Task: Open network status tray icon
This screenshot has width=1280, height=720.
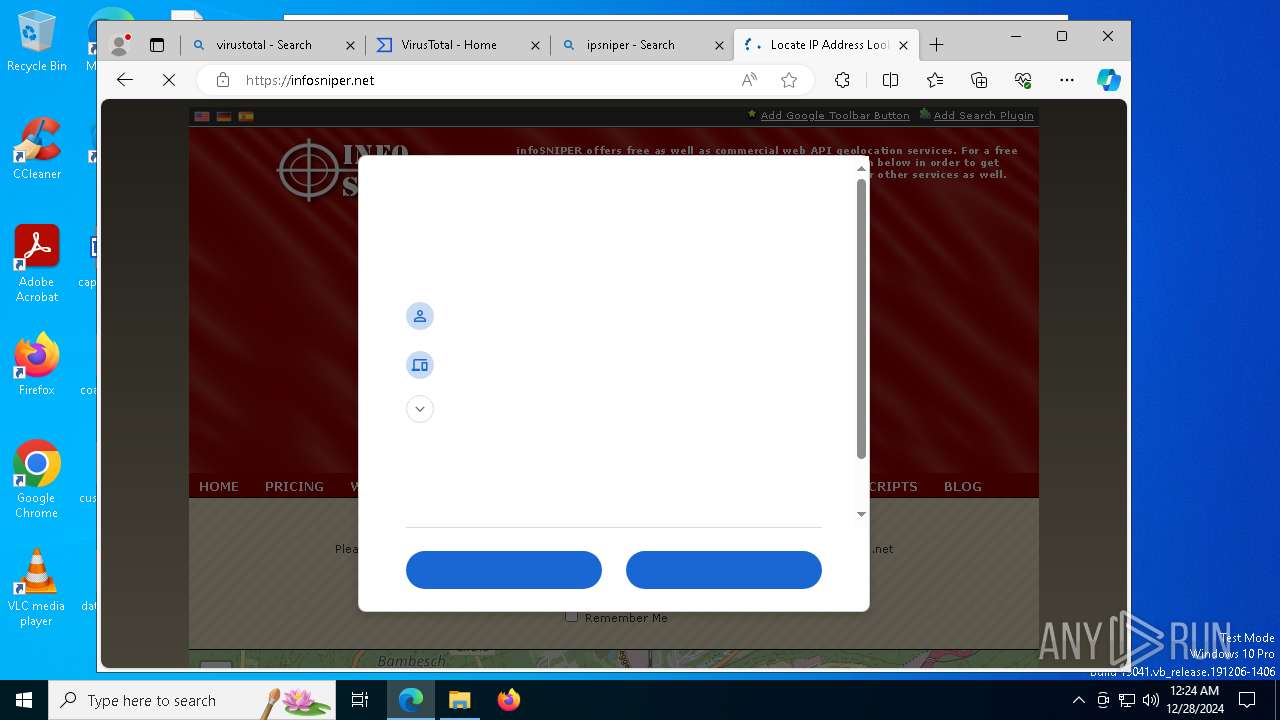Action: click(1127, 700)
